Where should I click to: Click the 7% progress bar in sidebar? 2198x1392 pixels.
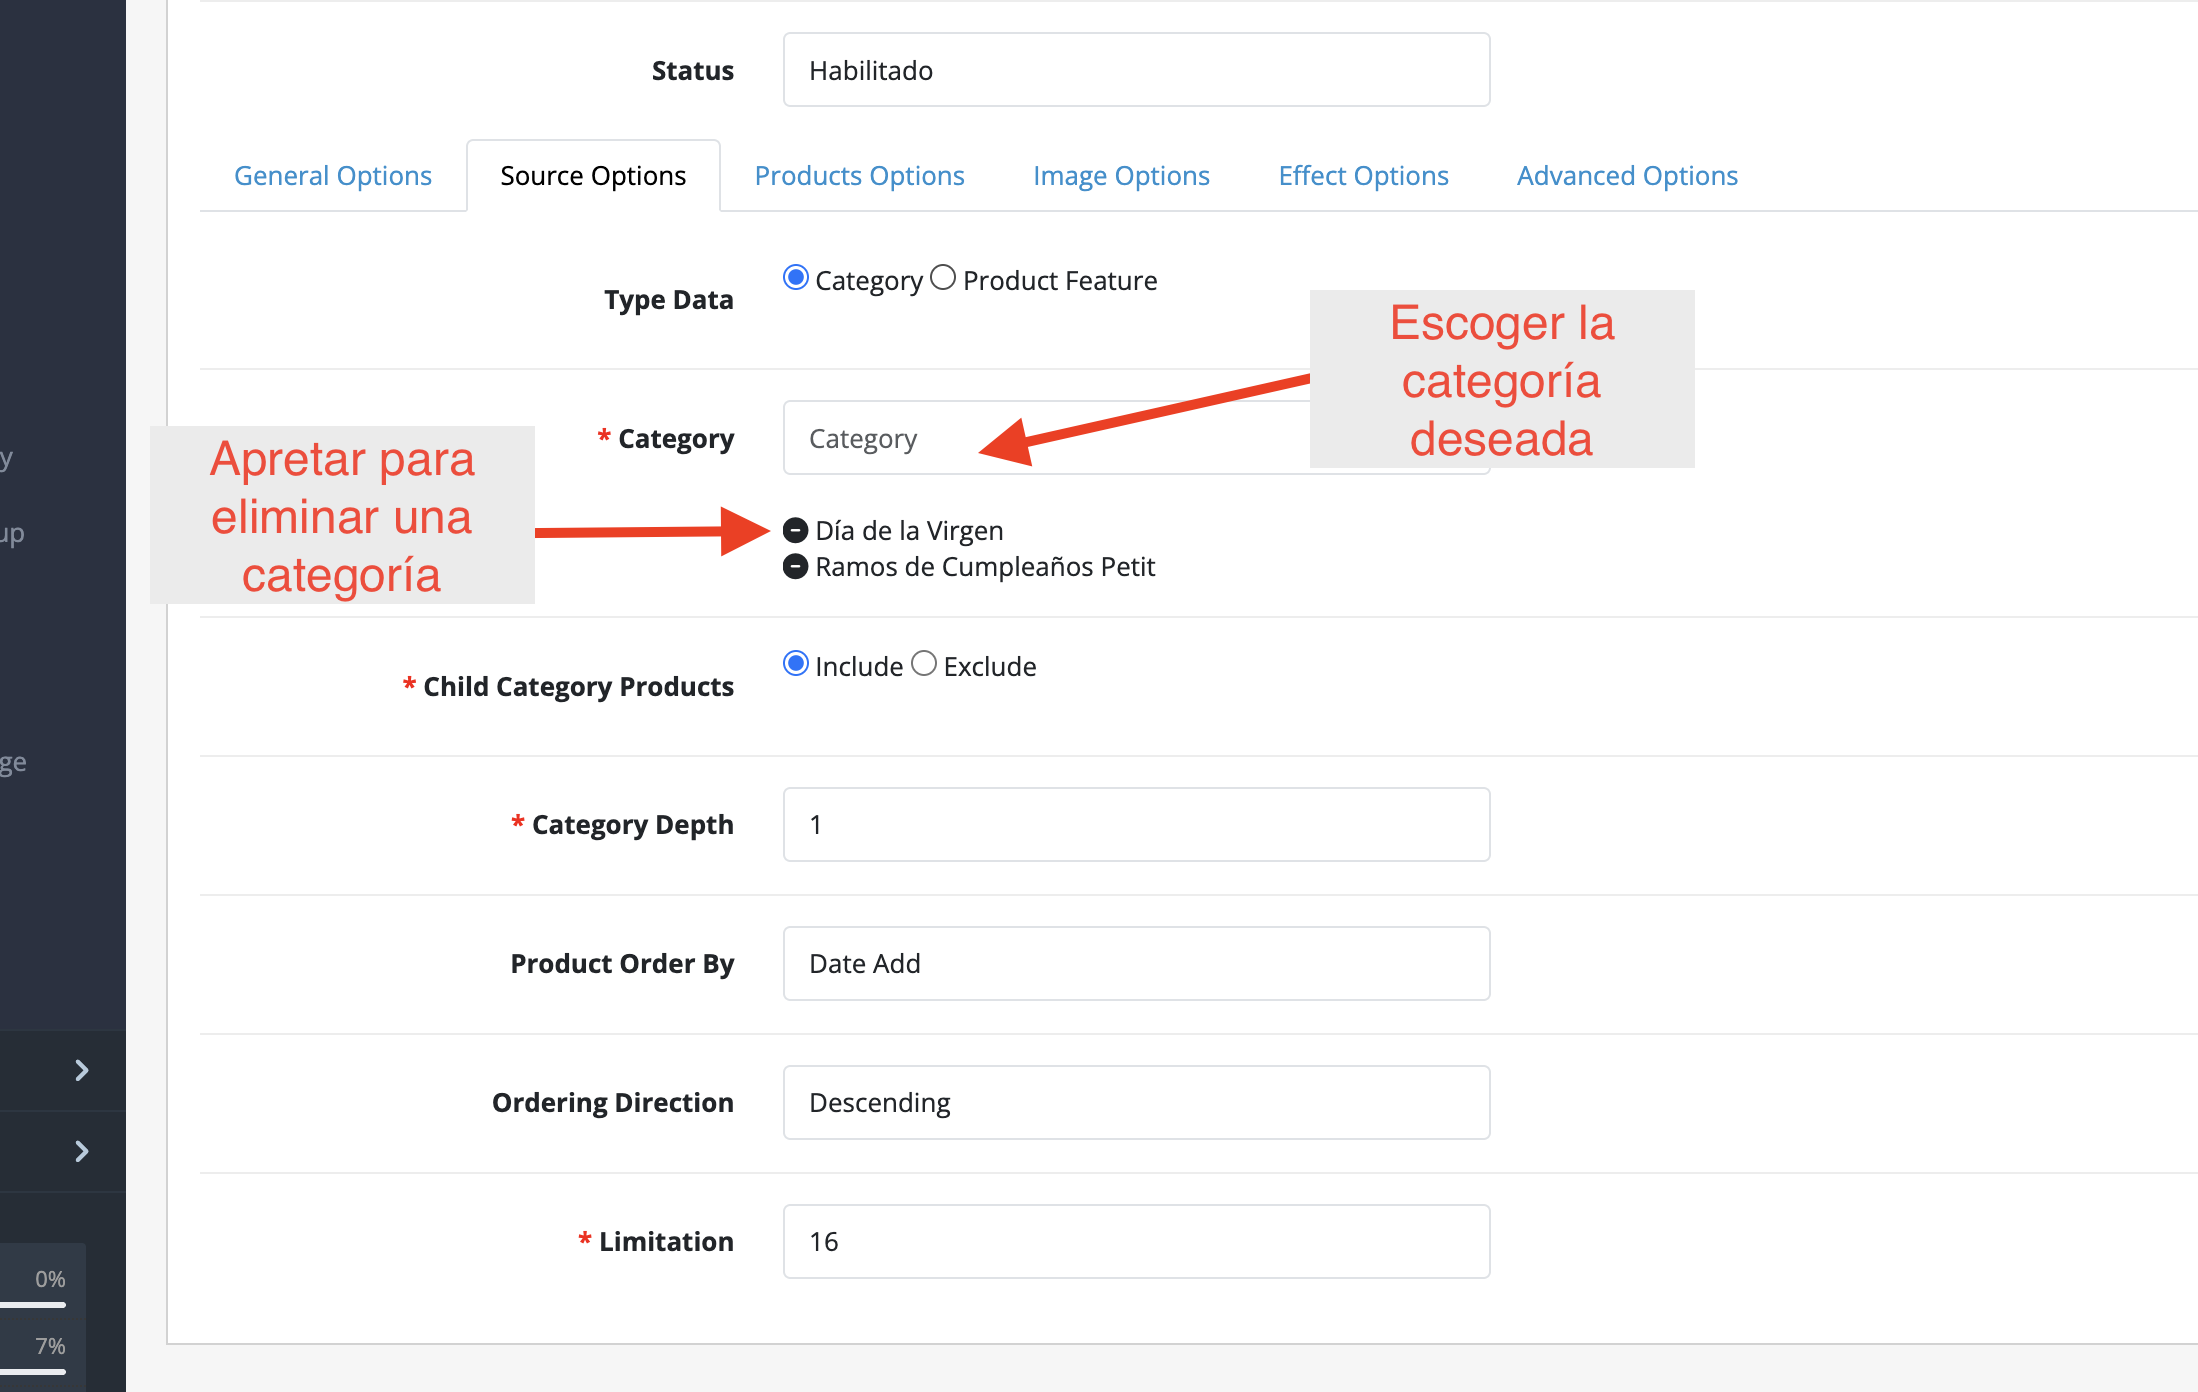click(x=34, y=1371)
